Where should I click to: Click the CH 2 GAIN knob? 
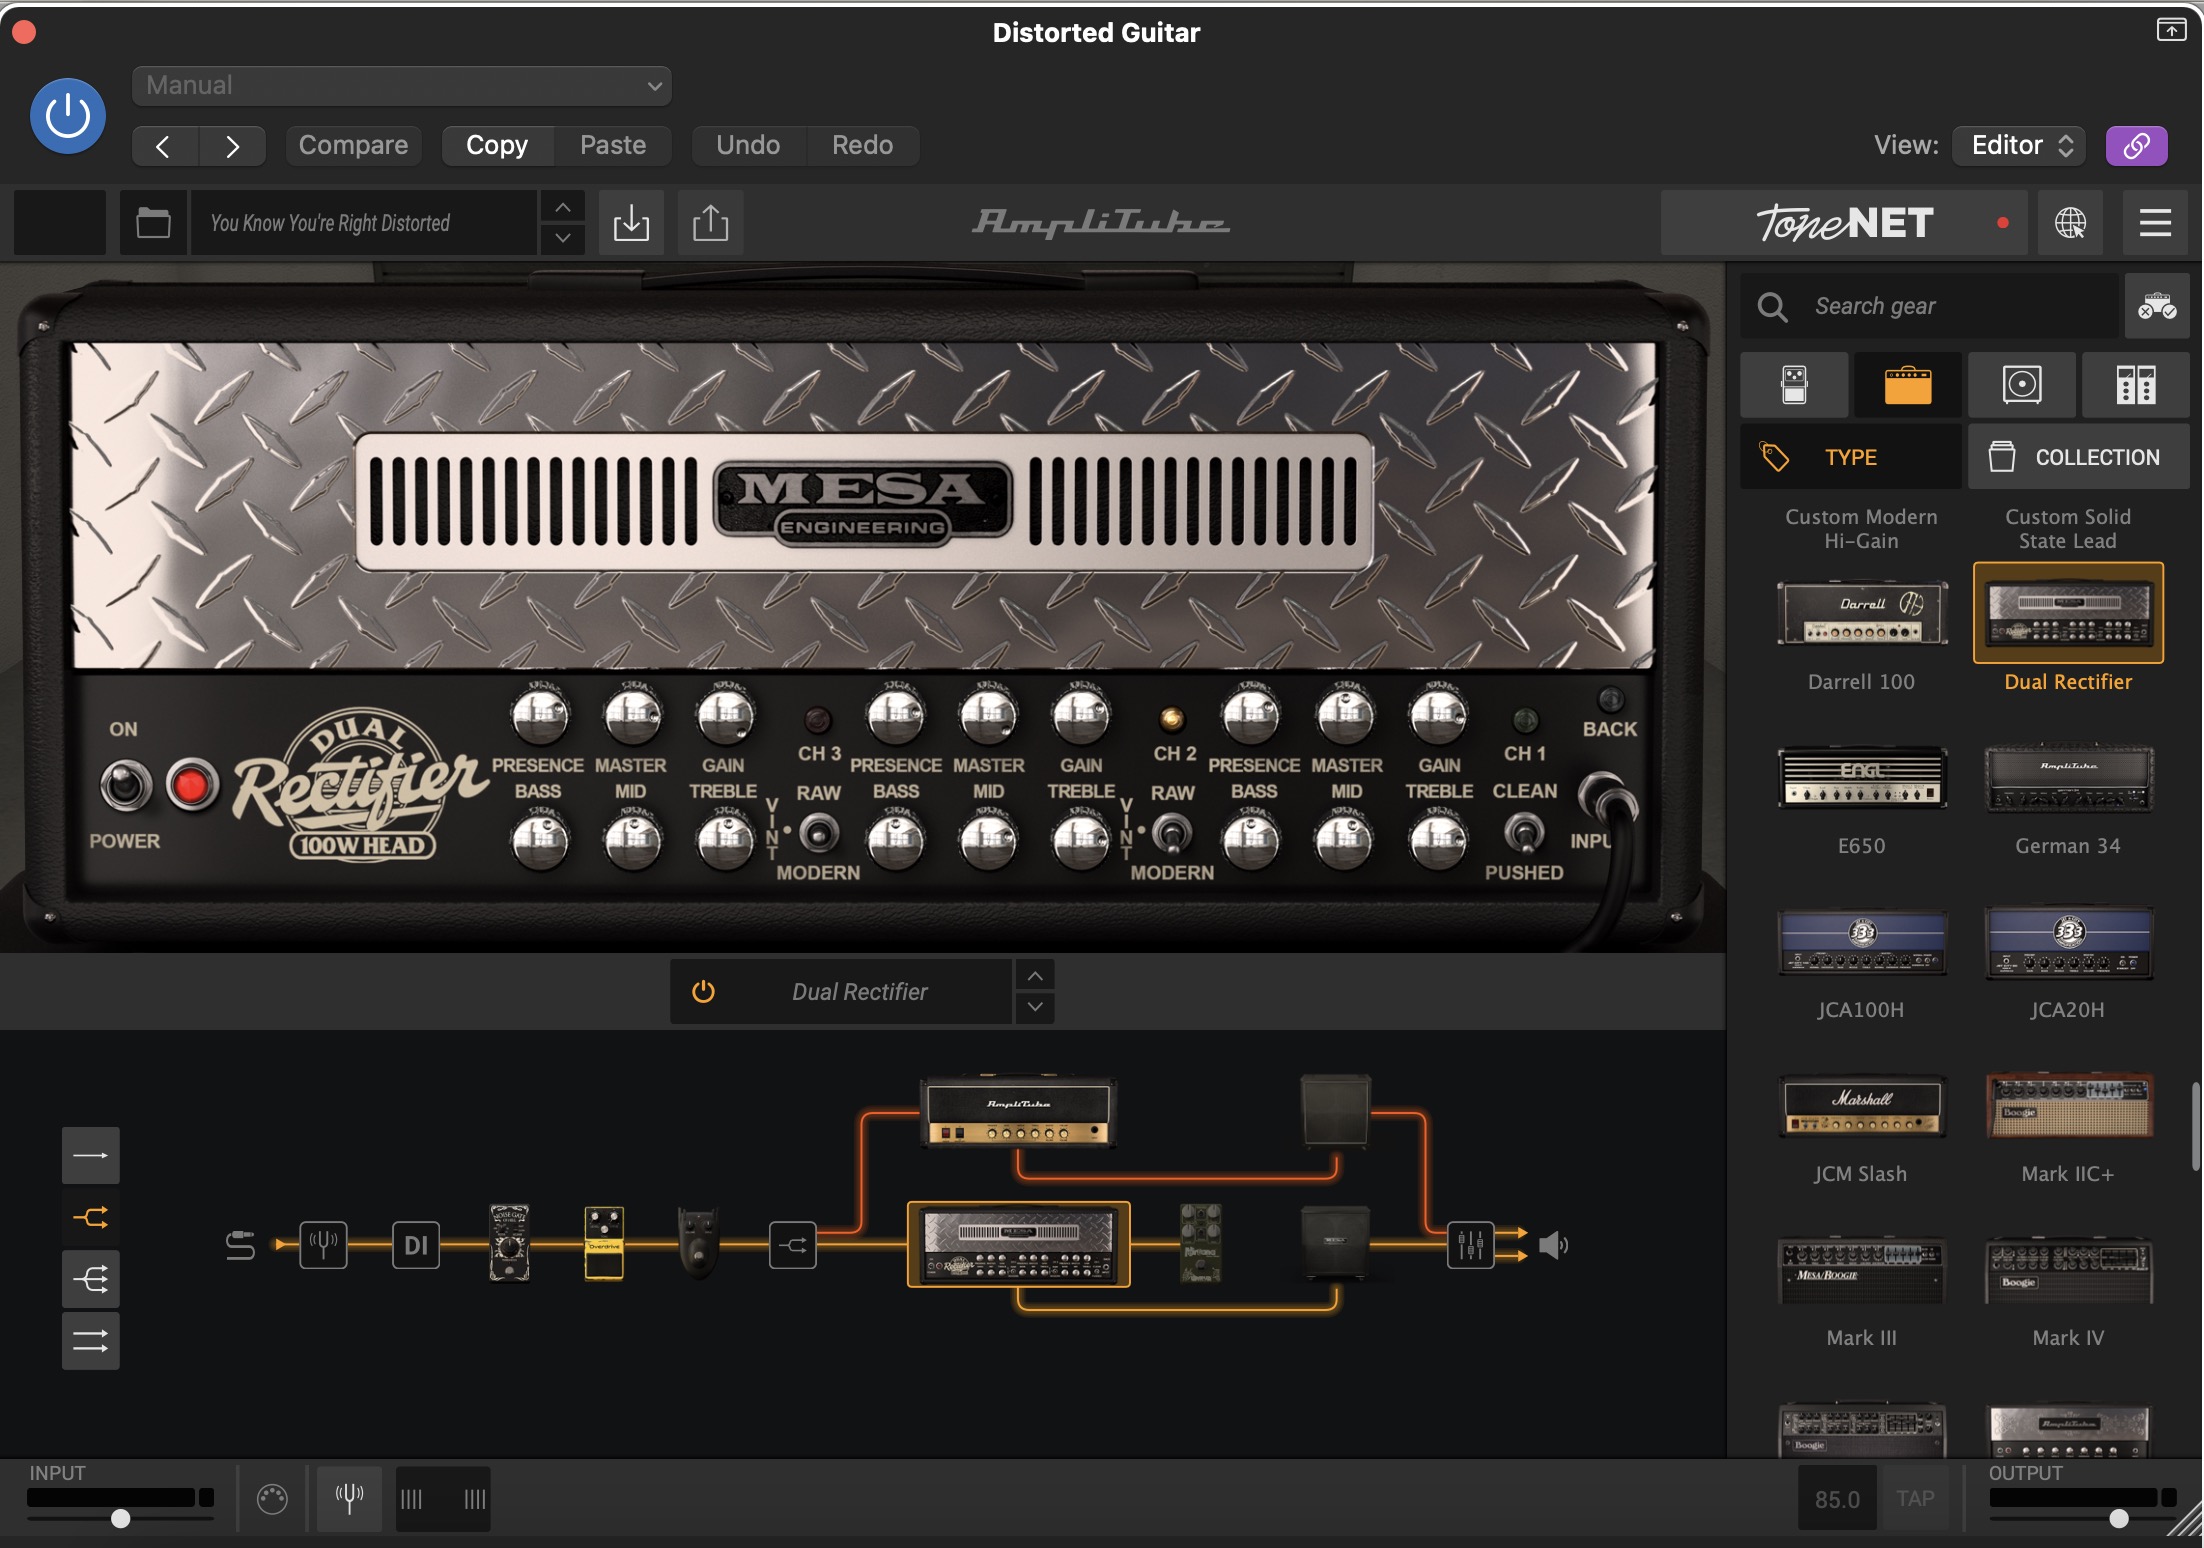(1081, 715)
